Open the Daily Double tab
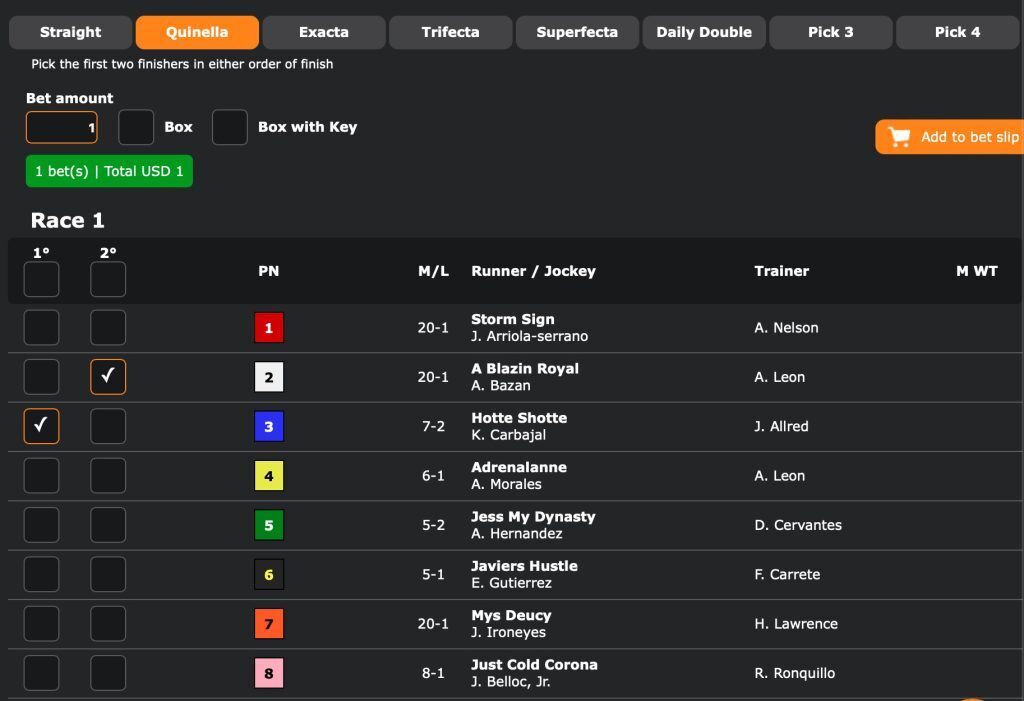This screenshot has width=1024, height=701. click(x=704, y=32)
